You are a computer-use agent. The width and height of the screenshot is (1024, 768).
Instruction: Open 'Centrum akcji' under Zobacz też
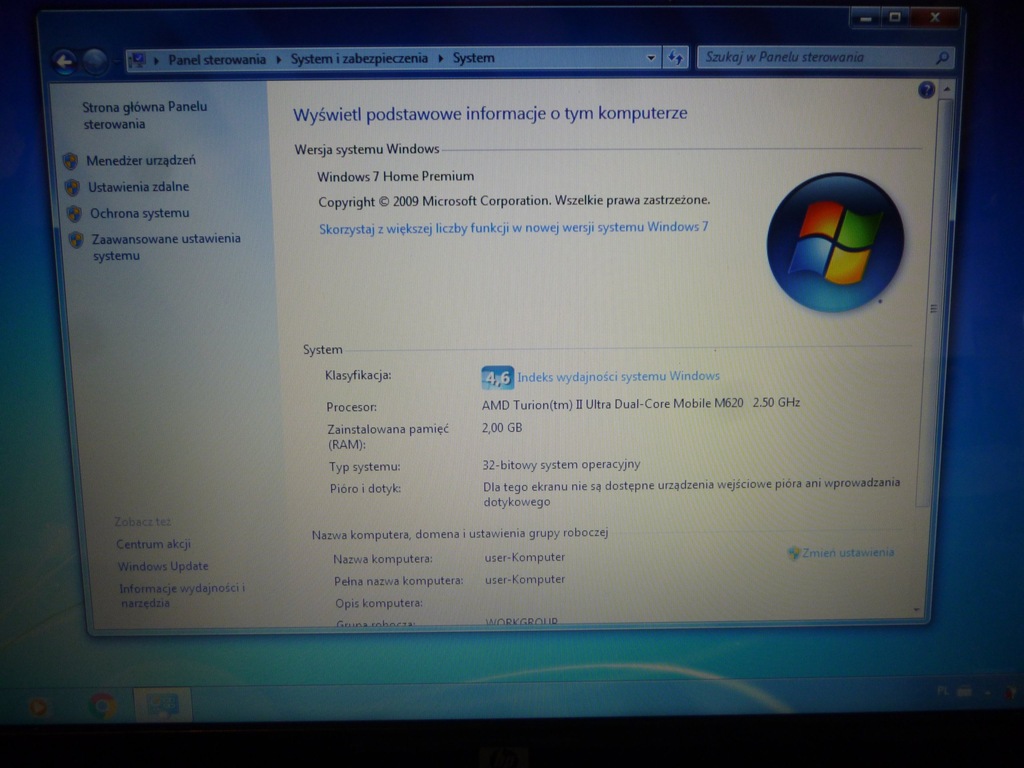click(x=153, y=544)
